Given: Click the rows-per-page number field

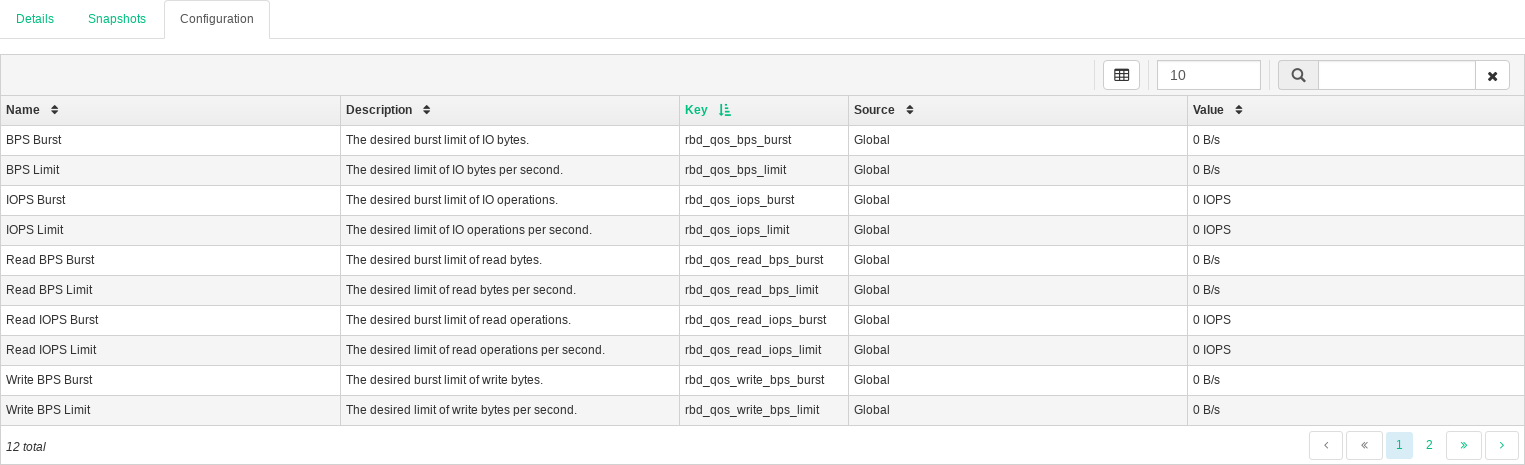Looking at the screenshot, I should [1208, 75].
